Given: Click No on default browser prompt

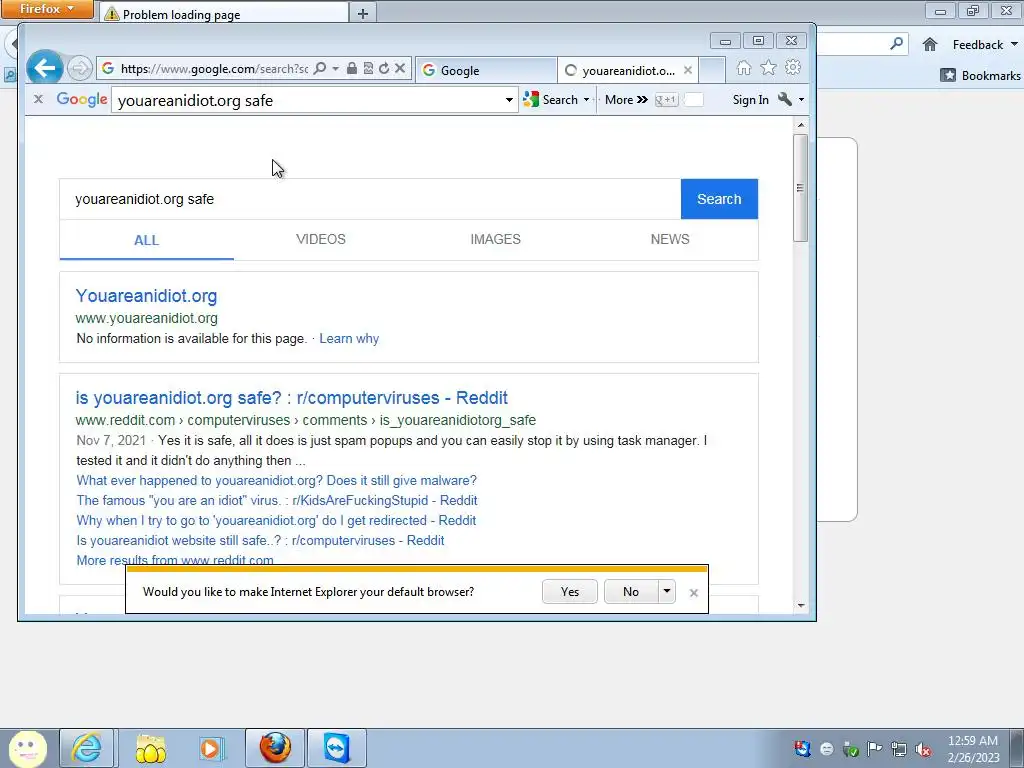Looking at the screenshot, I should (630, 592).
